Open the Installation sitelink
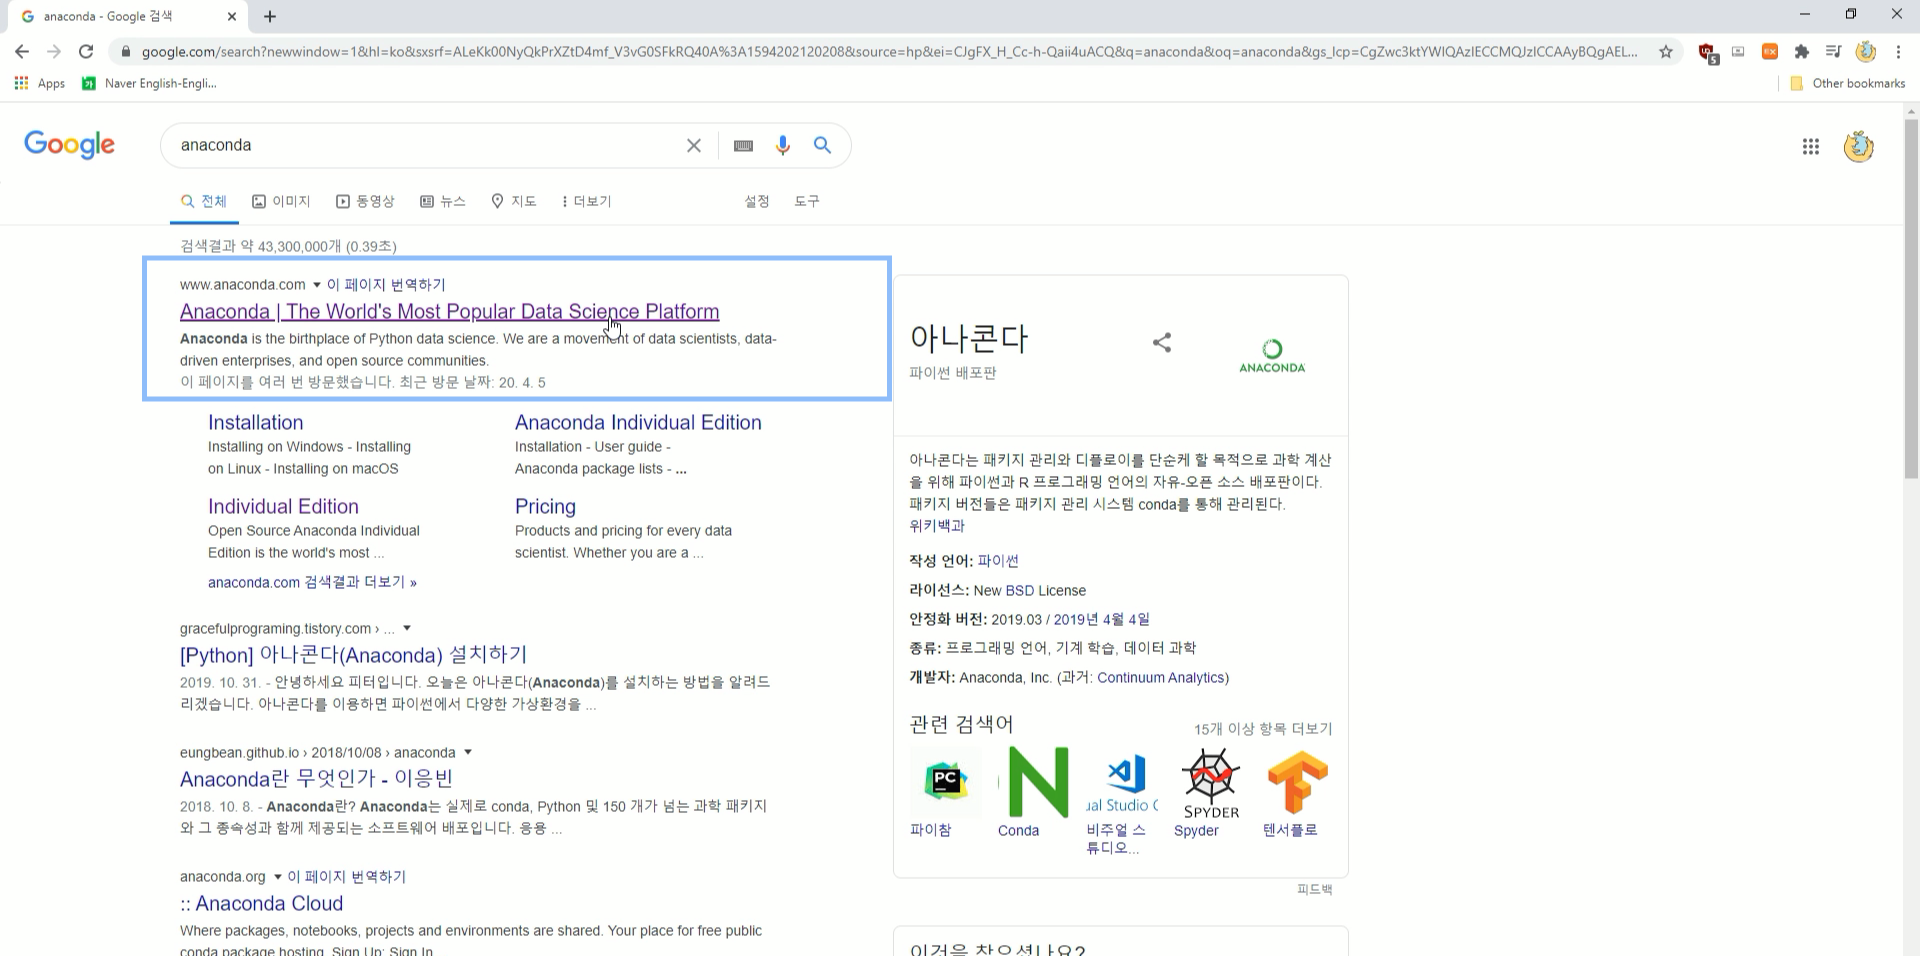Image resolution: width=1920 pixels, height=956 pixels. [x=255, y=422]
